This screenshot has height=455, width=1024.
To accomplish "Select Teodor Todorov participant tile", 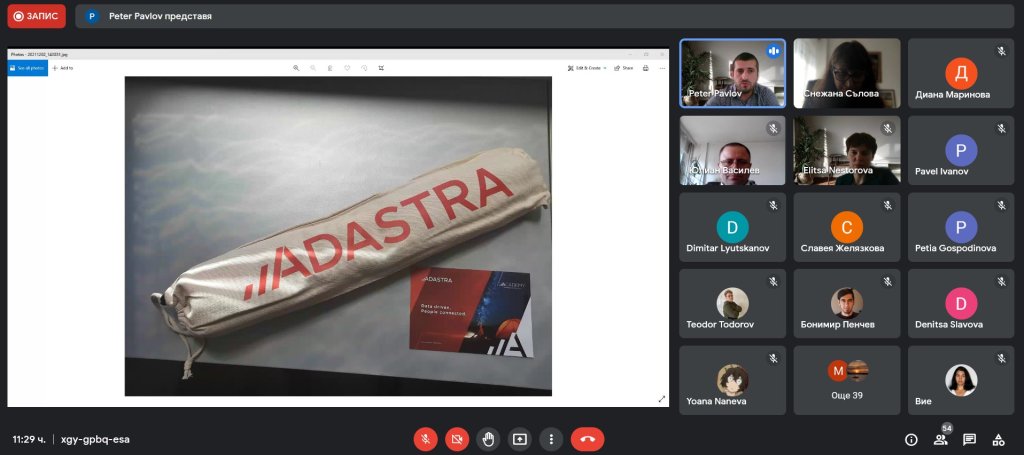I will [732, 304].
